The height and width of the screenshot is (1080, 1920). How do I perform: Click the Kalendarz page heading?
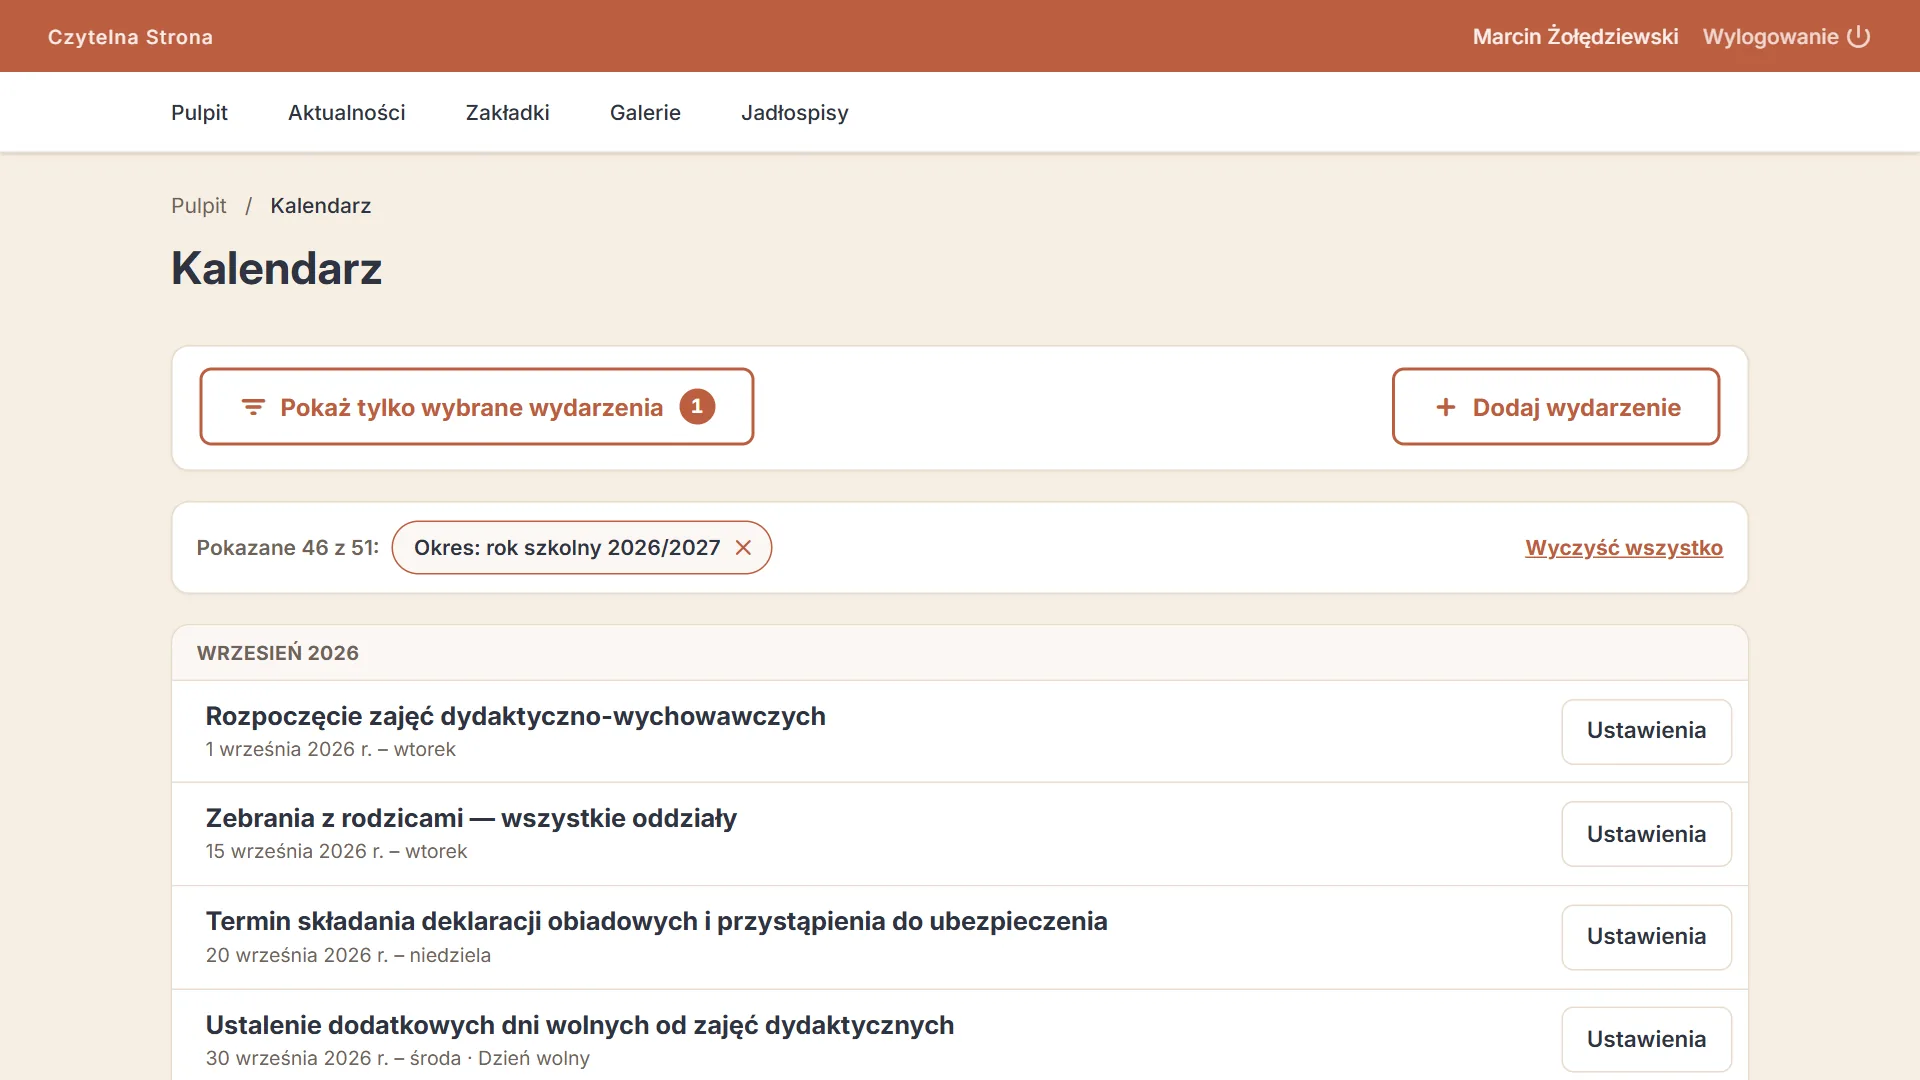click(277, 268)
